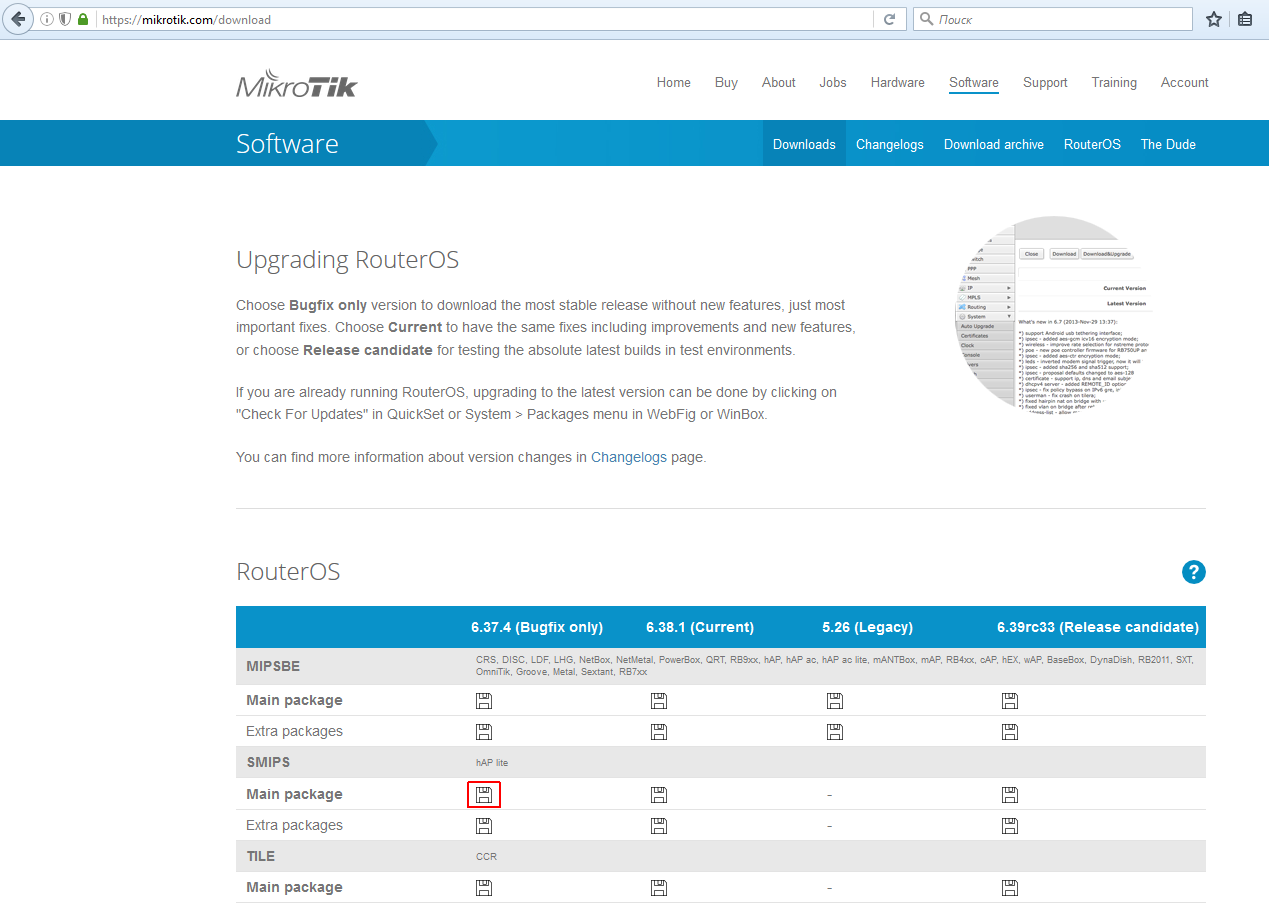This screenshot has height=907, width=1269.
Task: Download TILE Main package release candidate
Action: (x=1009, y=888)
